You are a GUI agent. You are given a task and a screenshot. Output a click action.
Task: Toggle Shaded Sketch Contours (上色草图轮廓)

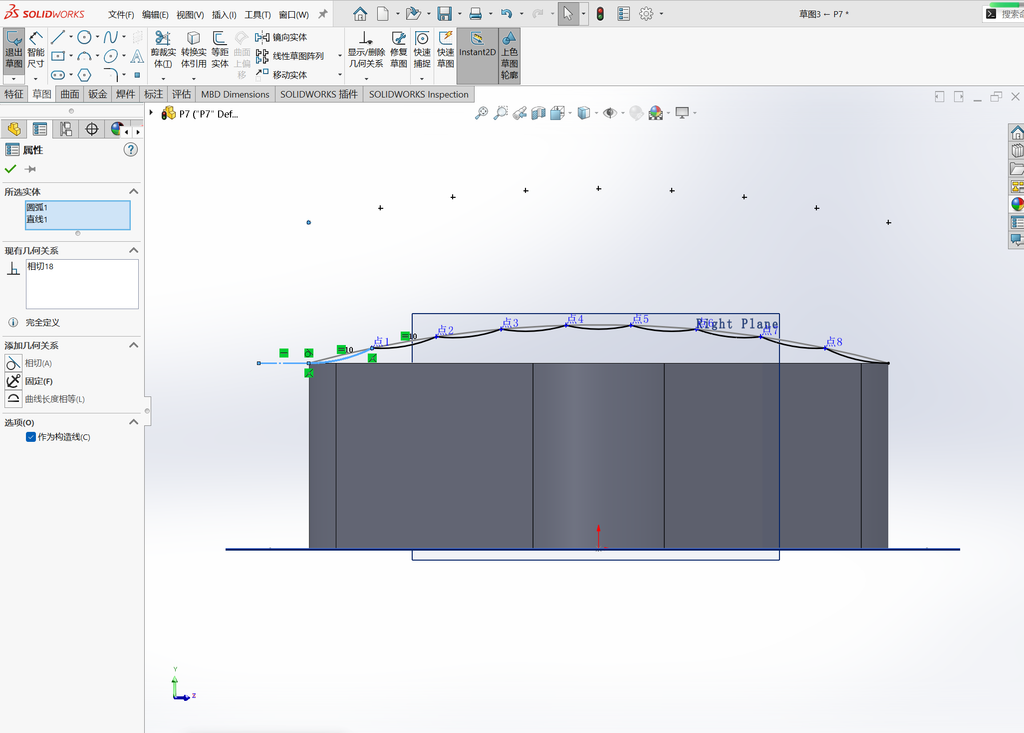coord(509,56)
